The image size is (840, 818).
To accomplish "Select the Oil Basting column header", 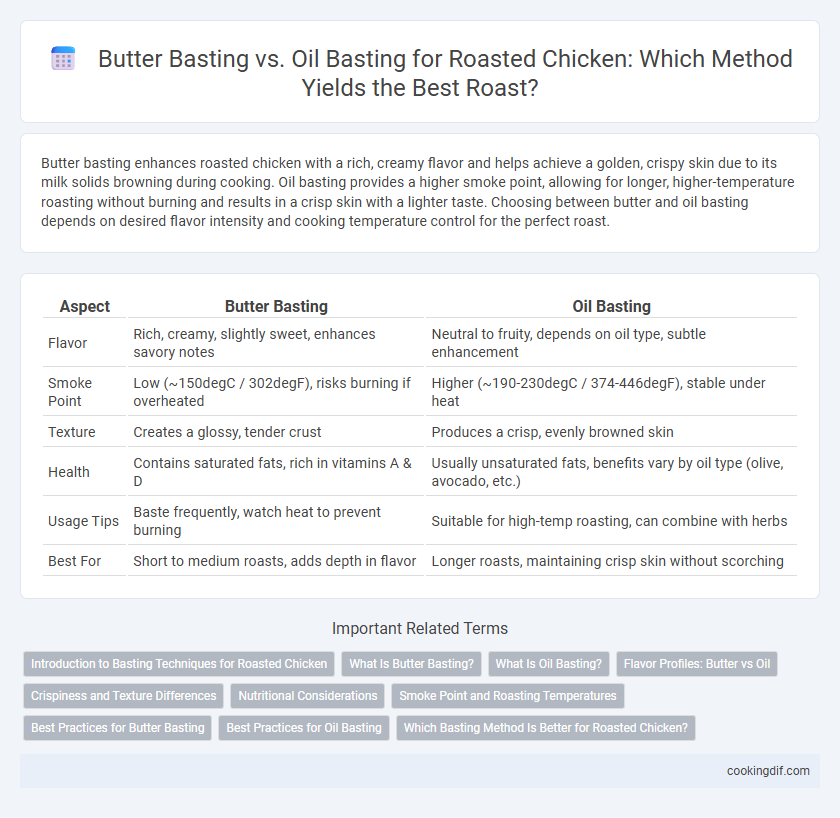I will 611,306.
